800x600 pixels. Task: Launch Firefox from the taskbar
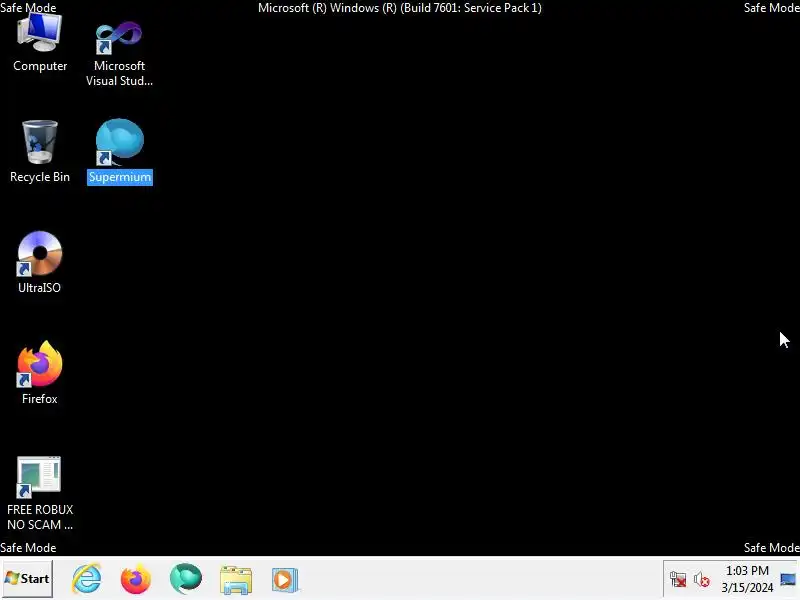136,579
